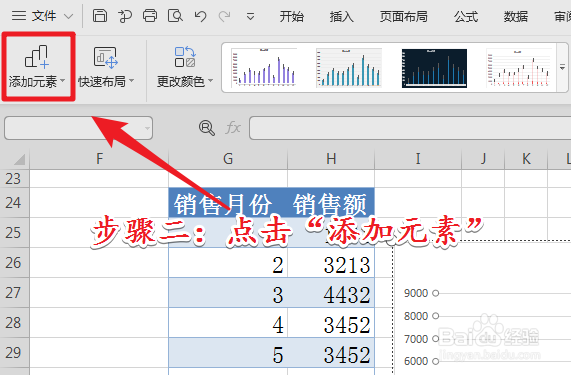571x375 pixels.
Task: Select the purple bar chart style thumbnail
Action: click(264, 68)
